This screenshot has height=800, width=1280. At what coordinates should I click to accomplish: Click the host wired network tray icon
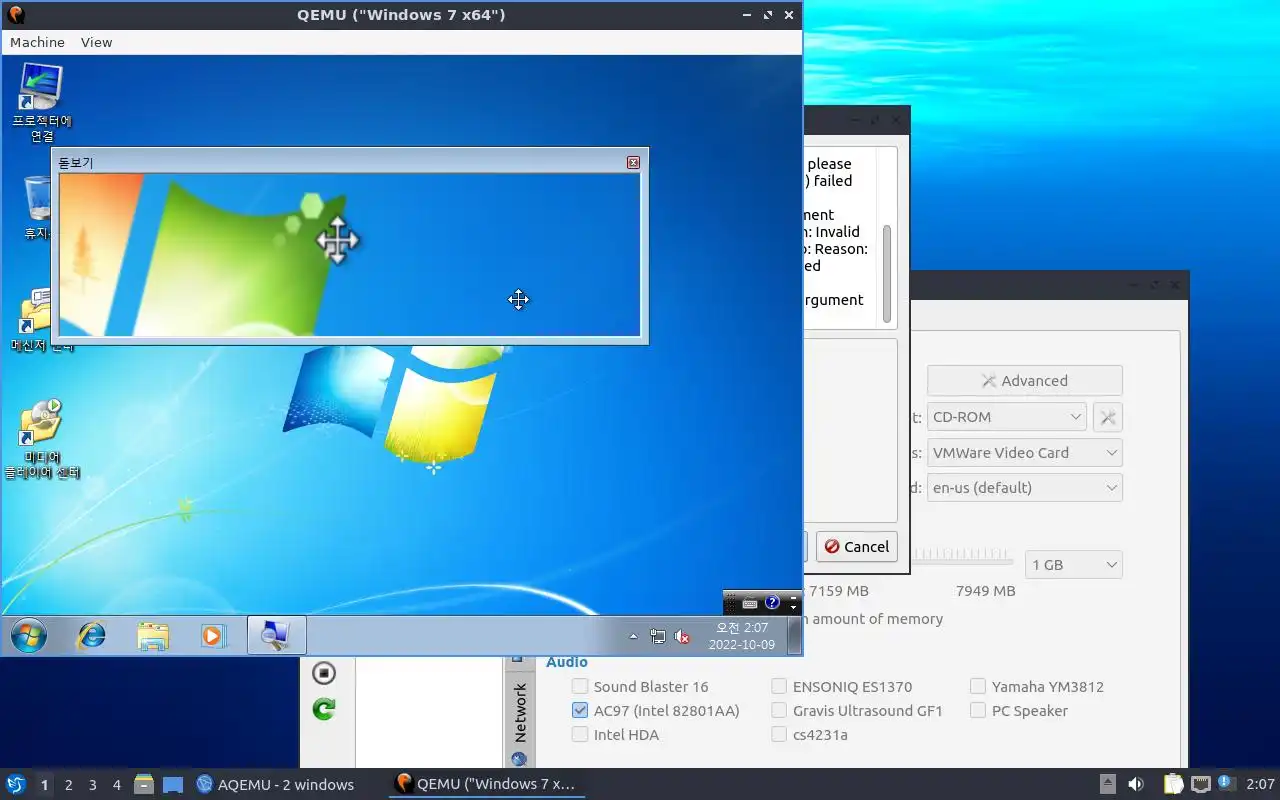[x=1200, y=785]
